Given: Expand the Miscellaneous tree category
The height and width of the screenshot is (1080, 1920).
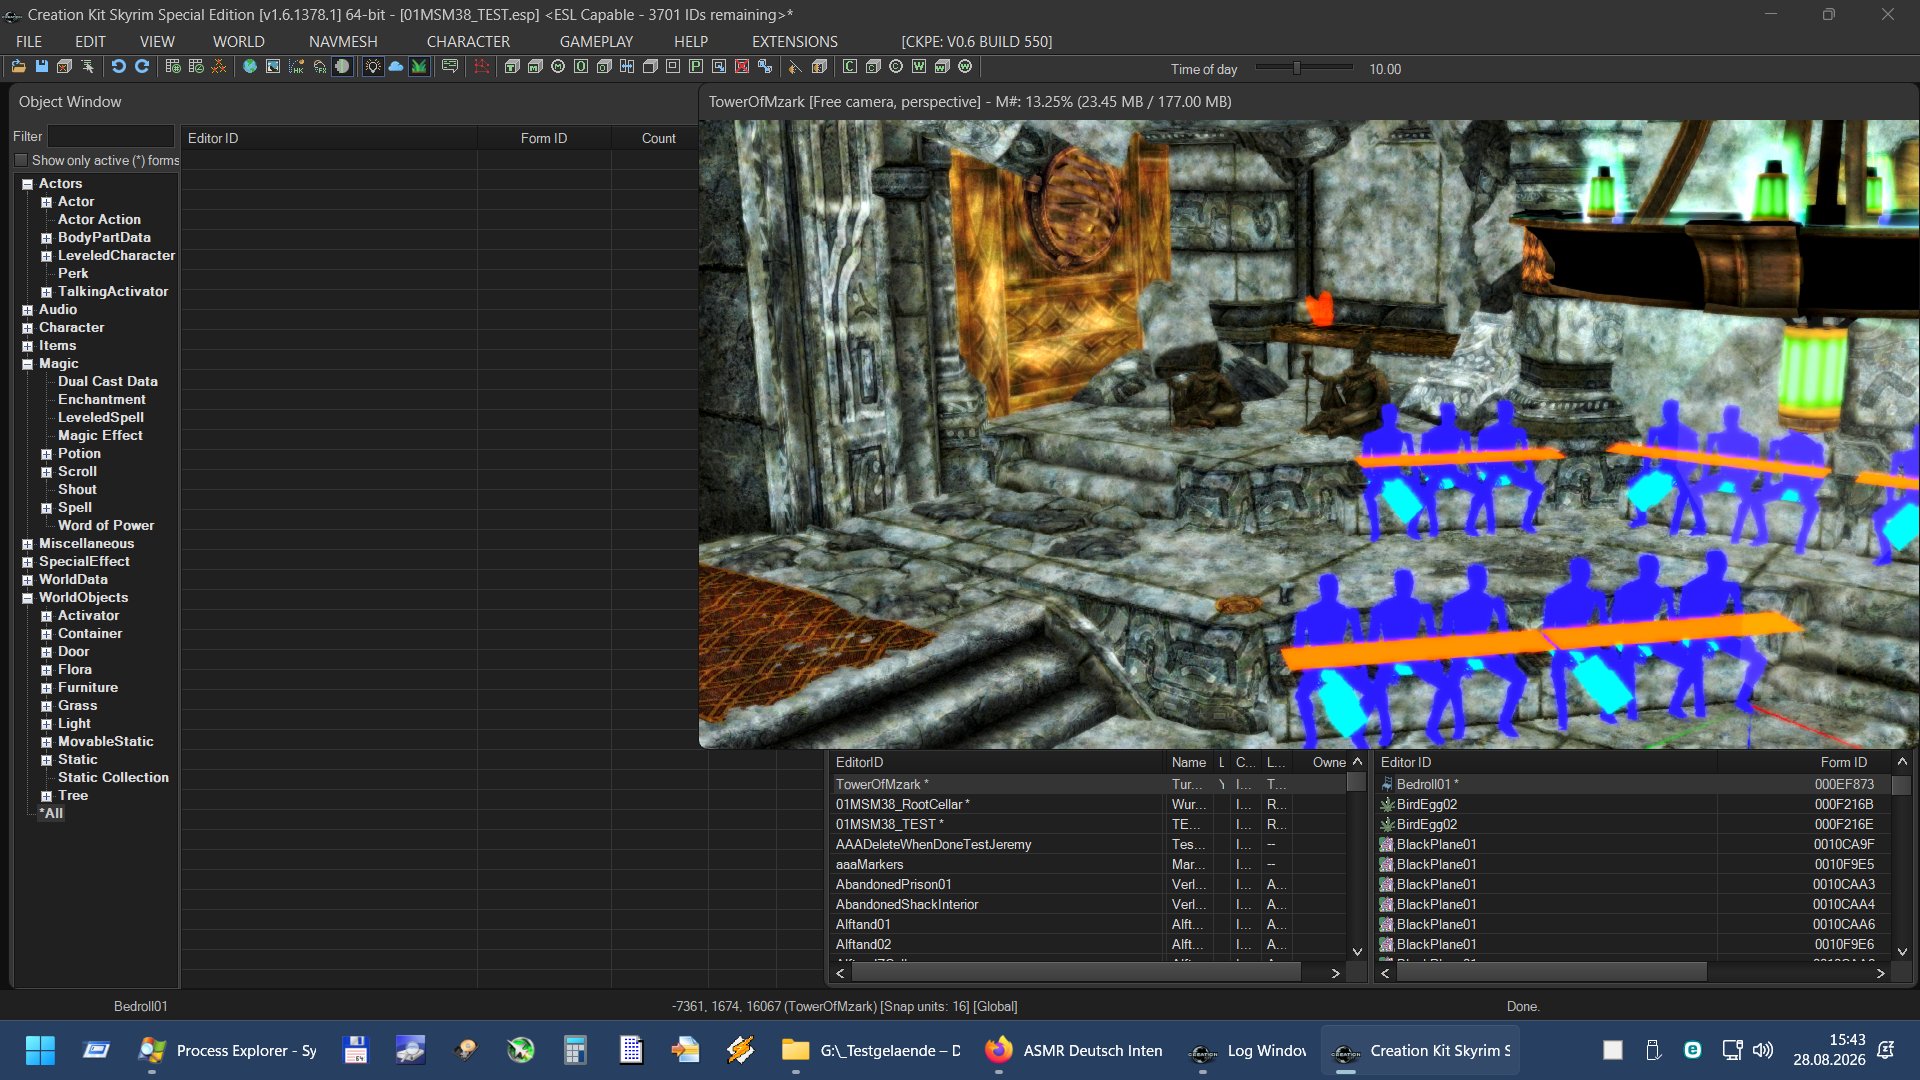Looking at the screenshot, I should 27,544.
